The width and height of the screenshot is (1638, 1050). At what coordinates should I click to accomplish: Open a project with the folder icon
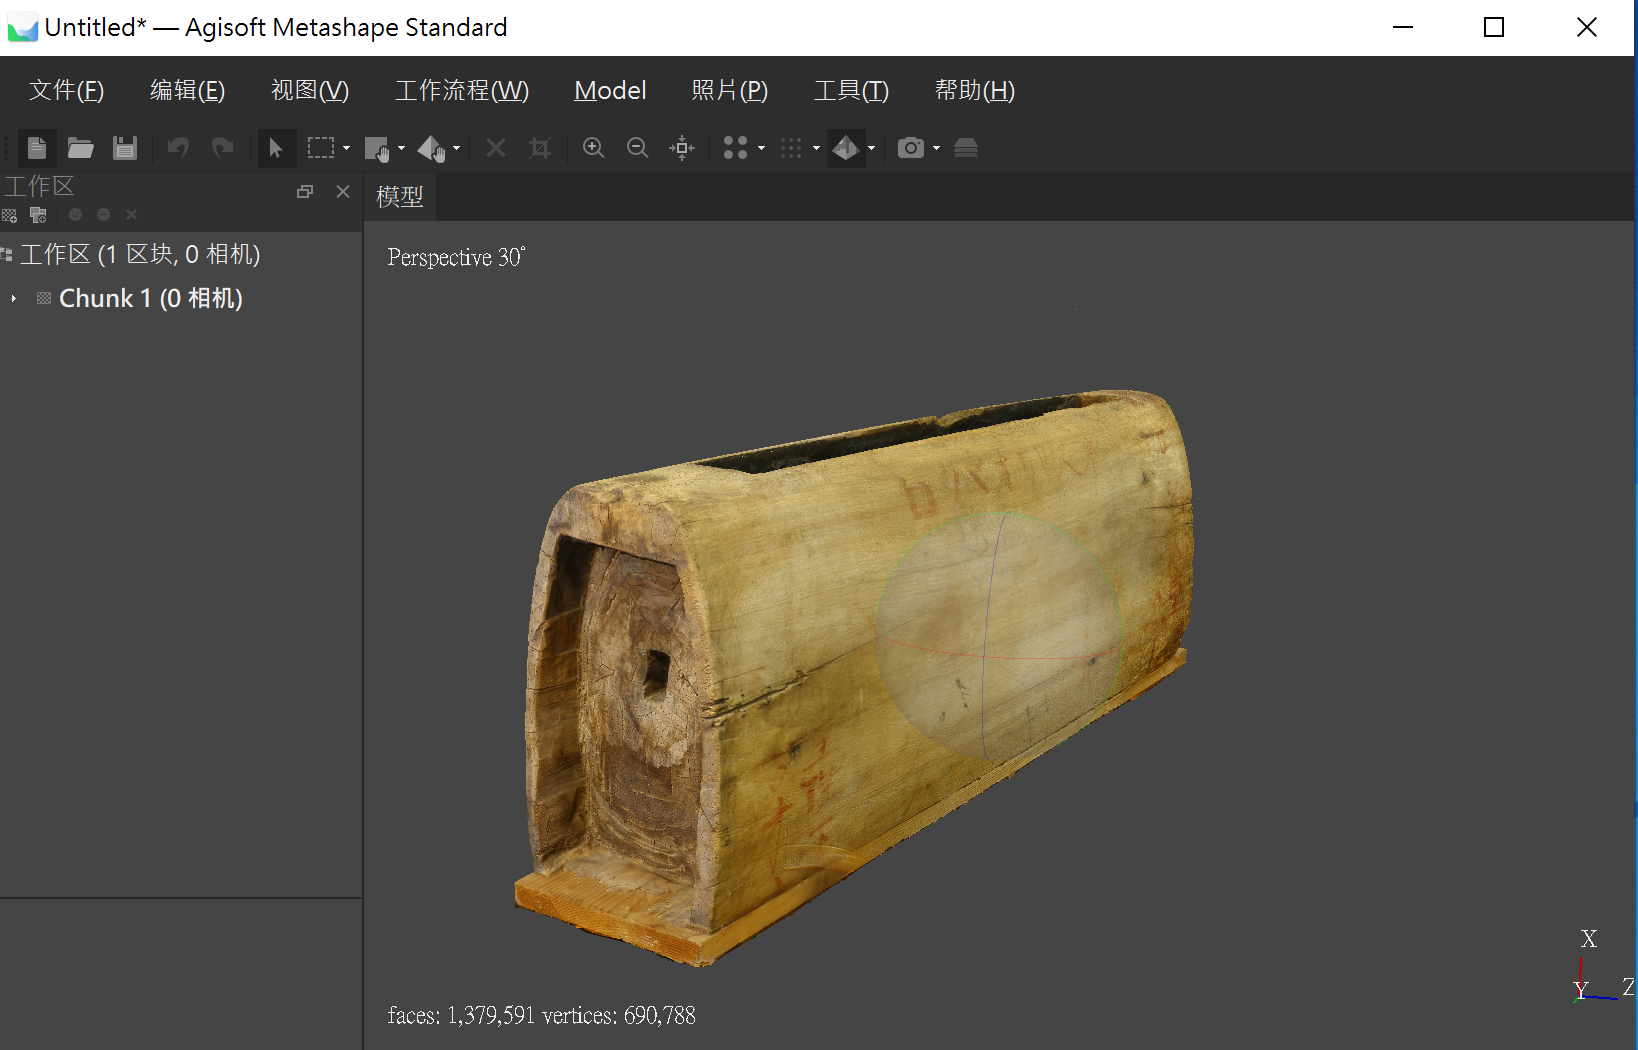[x=80, y=148]
